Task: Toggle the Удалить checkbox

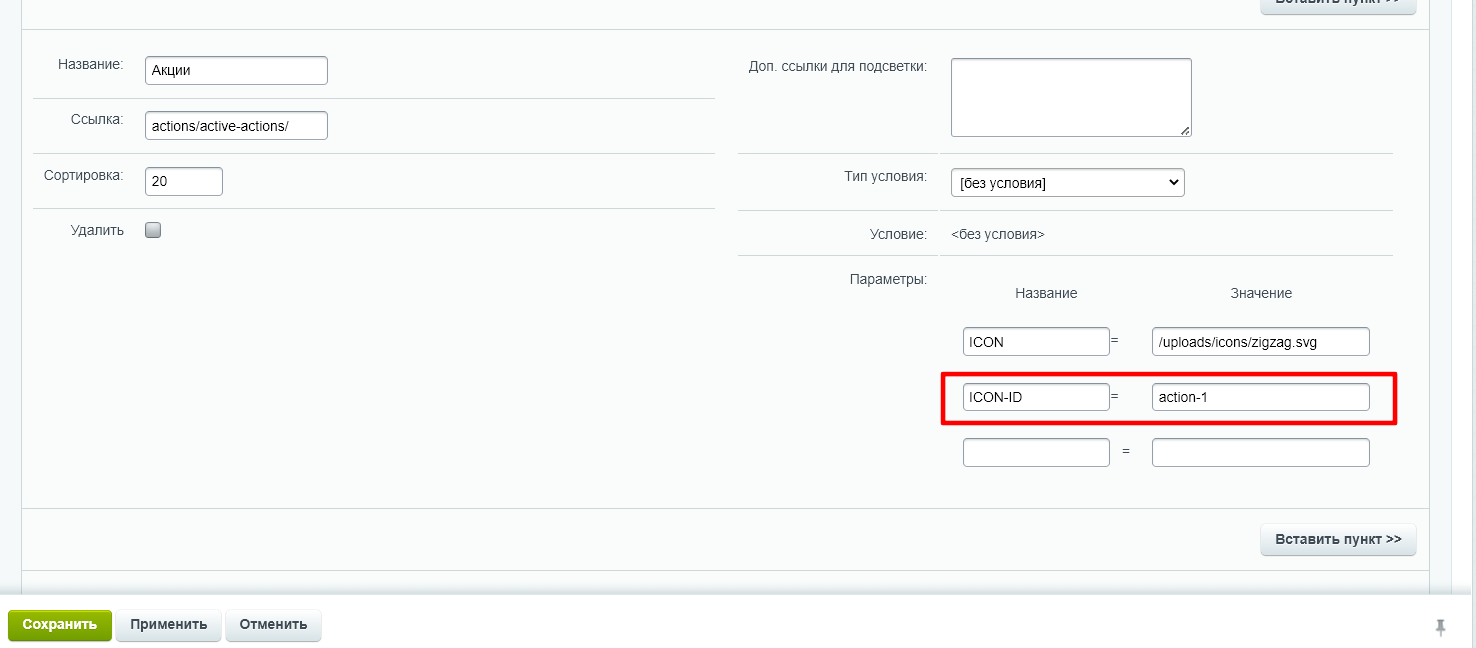Action: pos(153,230)
